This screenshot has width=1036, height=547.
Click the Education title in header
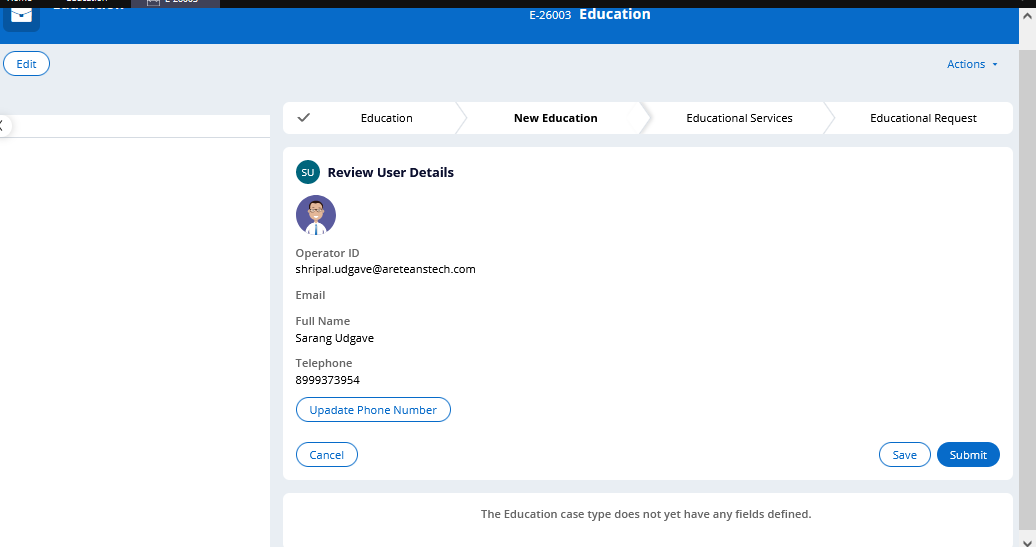[614, 14]
